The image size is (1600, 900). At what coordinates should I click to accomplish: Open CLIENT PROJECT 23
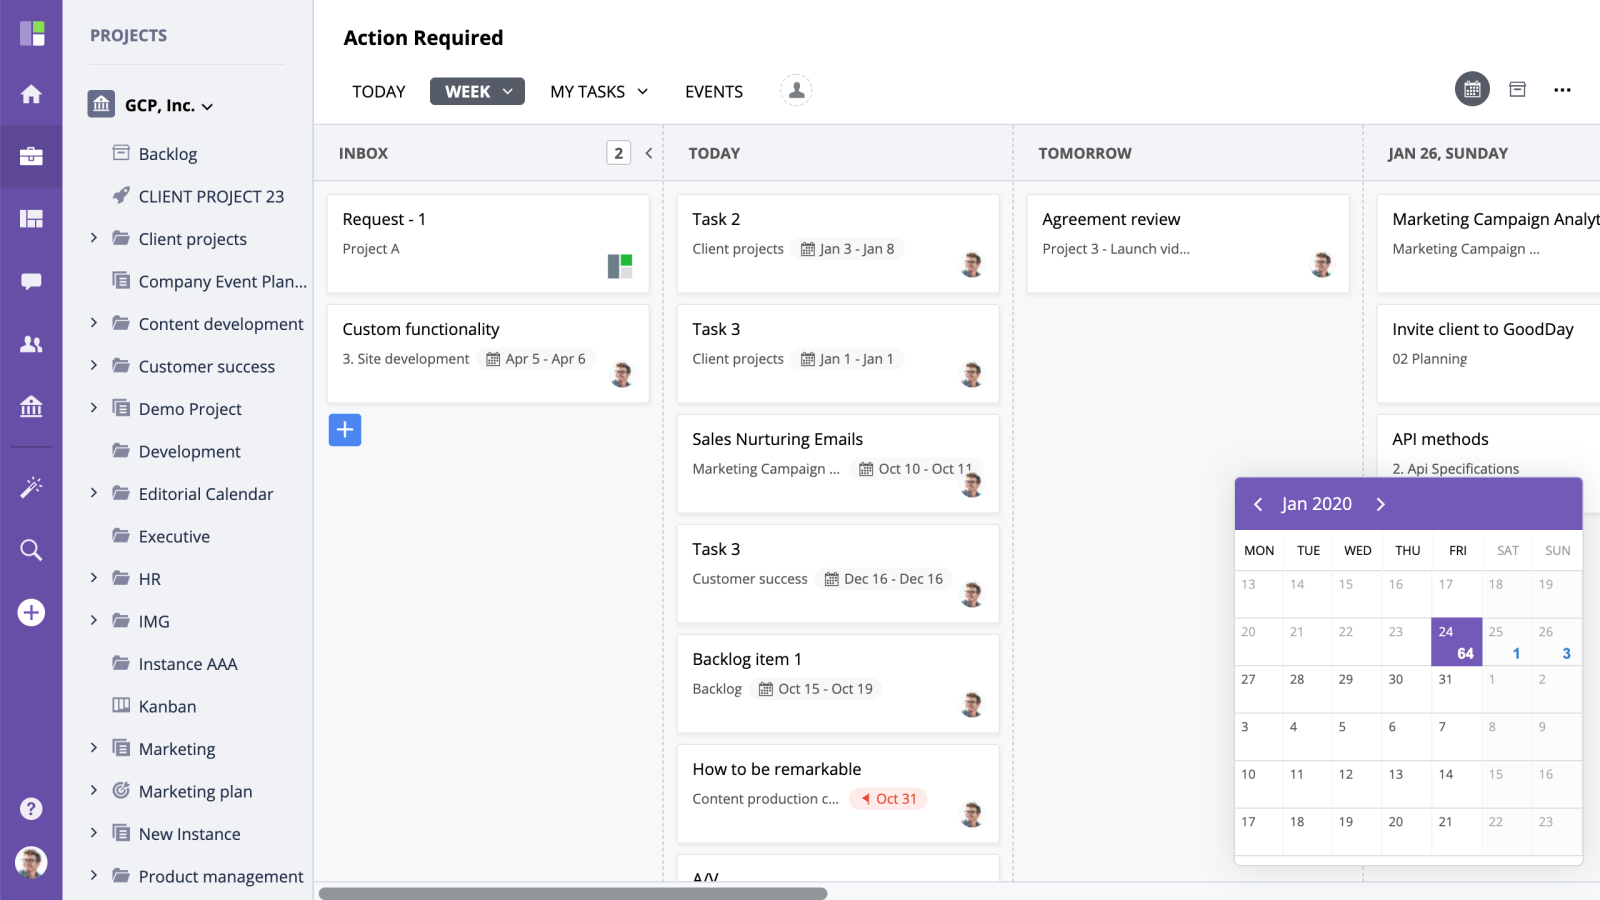[x=211, y=196]
